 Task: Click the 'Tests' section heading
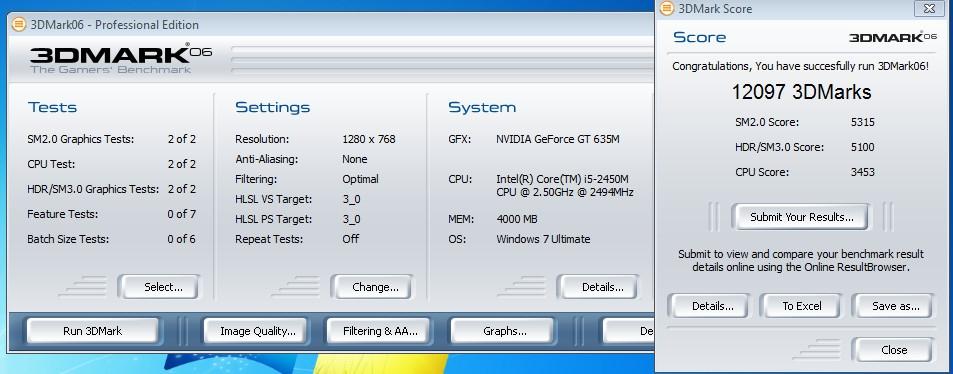[x=52, y=108]
